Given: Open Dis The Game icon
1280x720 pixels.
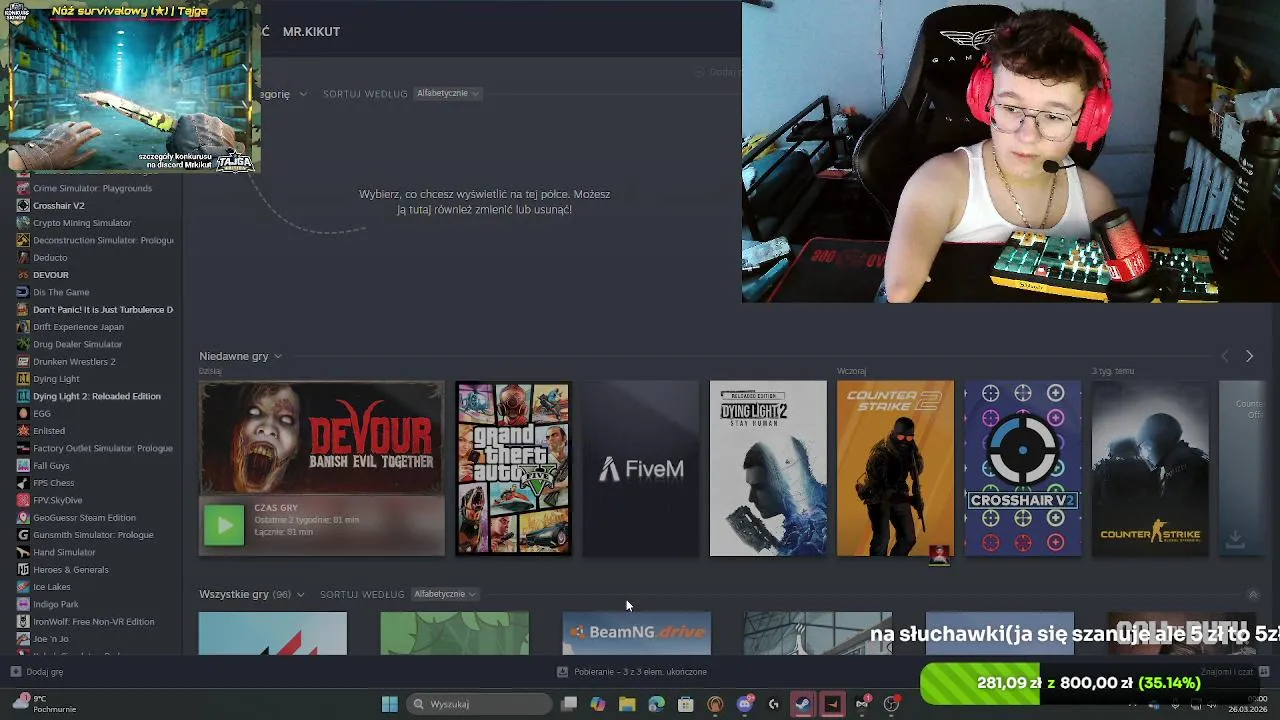Looking at the screenshot, I should click(x=23, y=292).
